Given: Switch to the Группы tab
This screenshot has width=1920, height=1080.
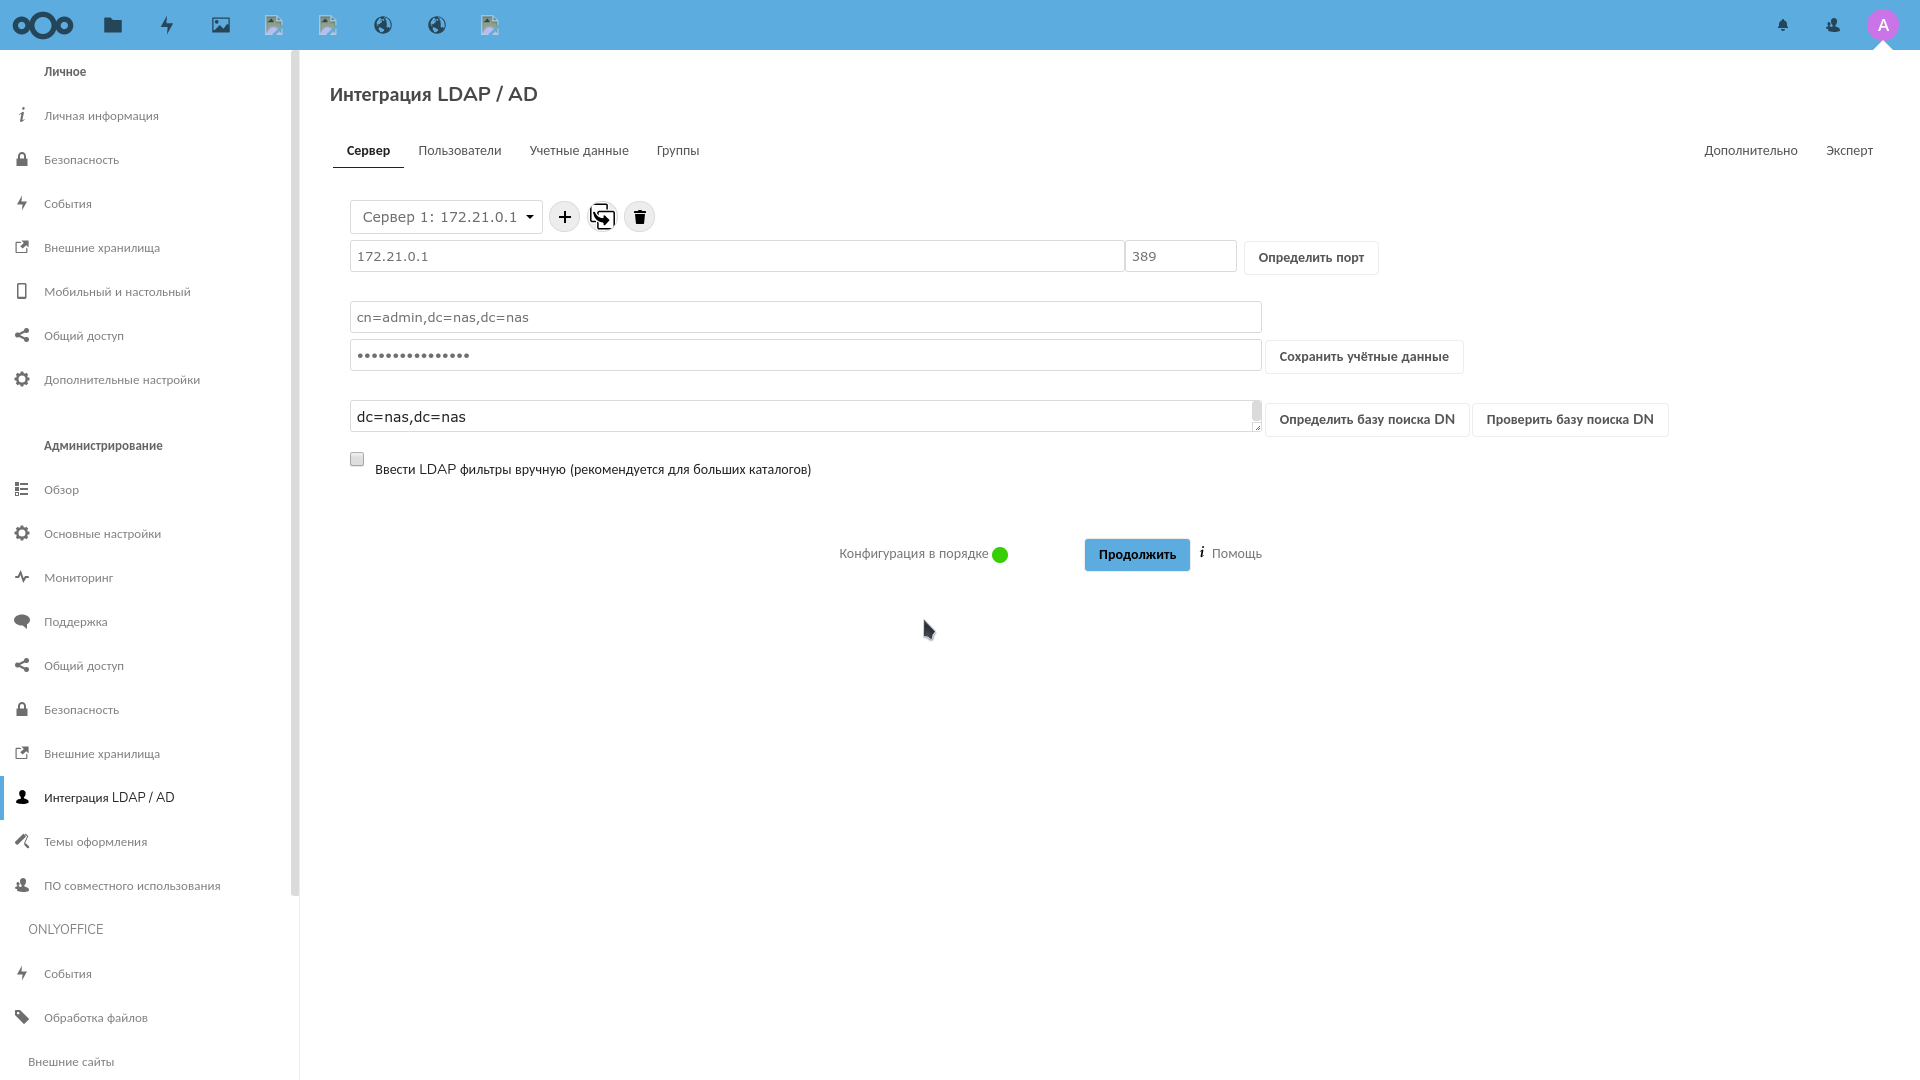Looking at the screenshot, I should (678, 151).
